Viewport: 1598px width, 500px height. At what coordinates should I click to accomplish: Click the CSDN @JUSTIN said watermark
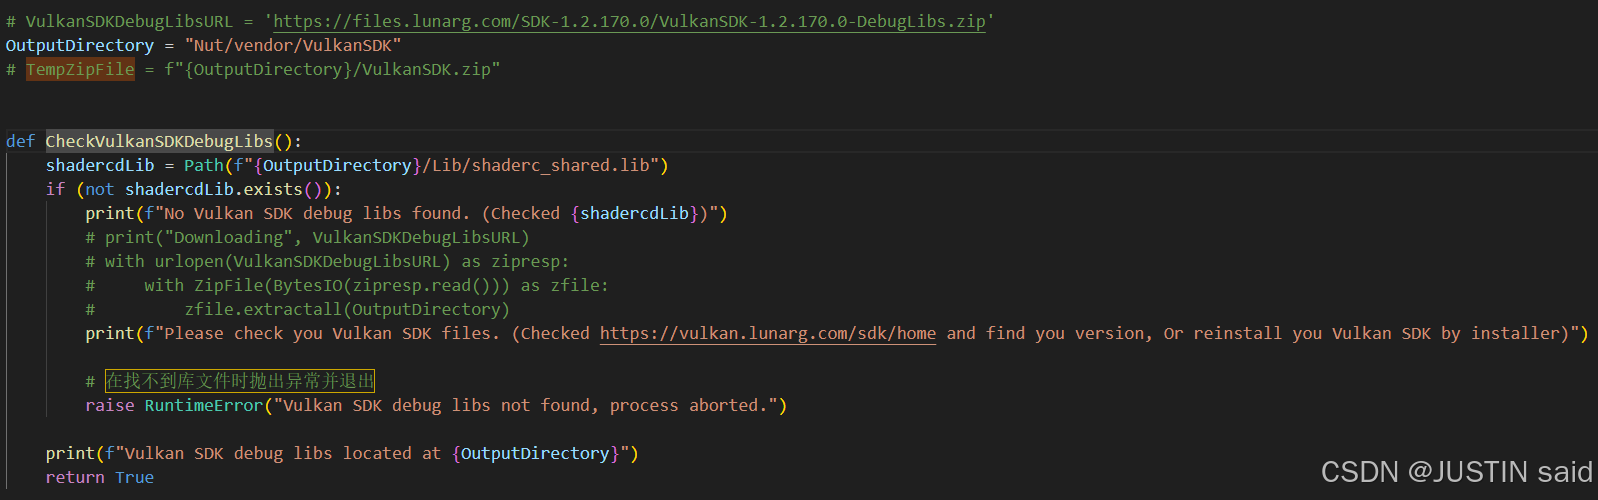pos(1455,472)
